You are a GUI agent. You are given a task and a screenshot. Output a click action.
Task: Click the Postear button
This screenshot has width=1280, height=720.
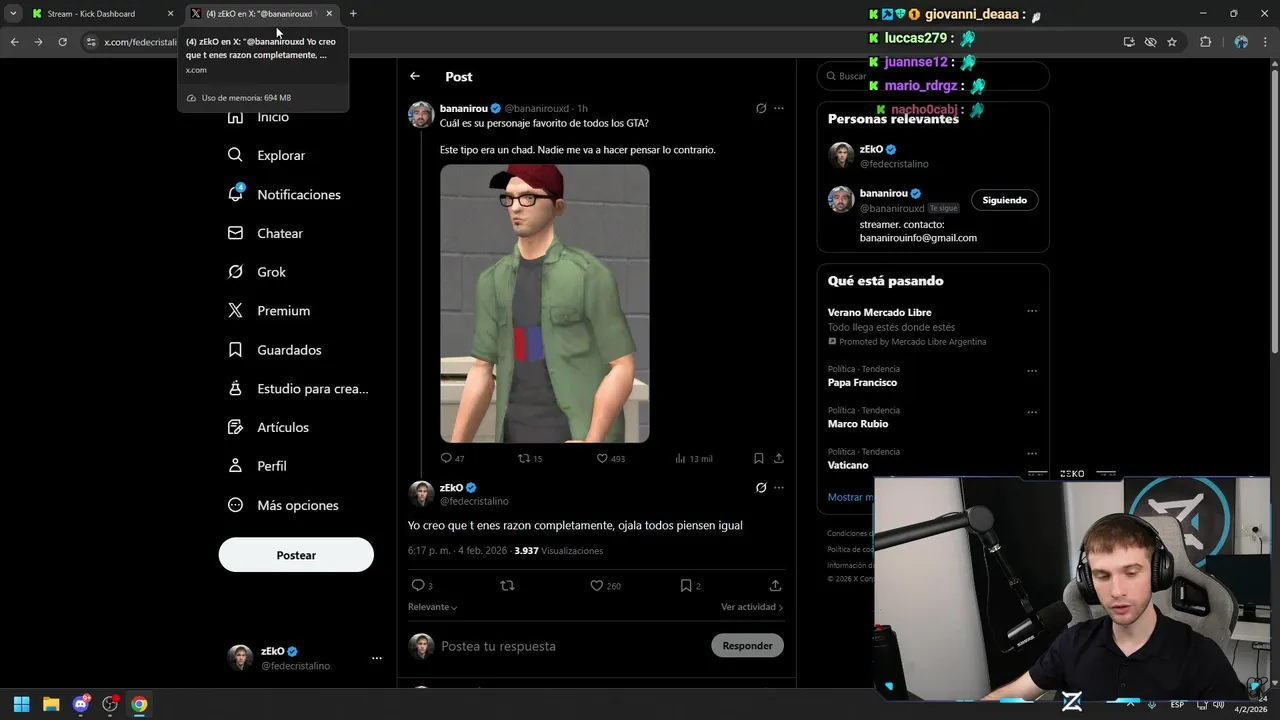[x=296, y=555]
